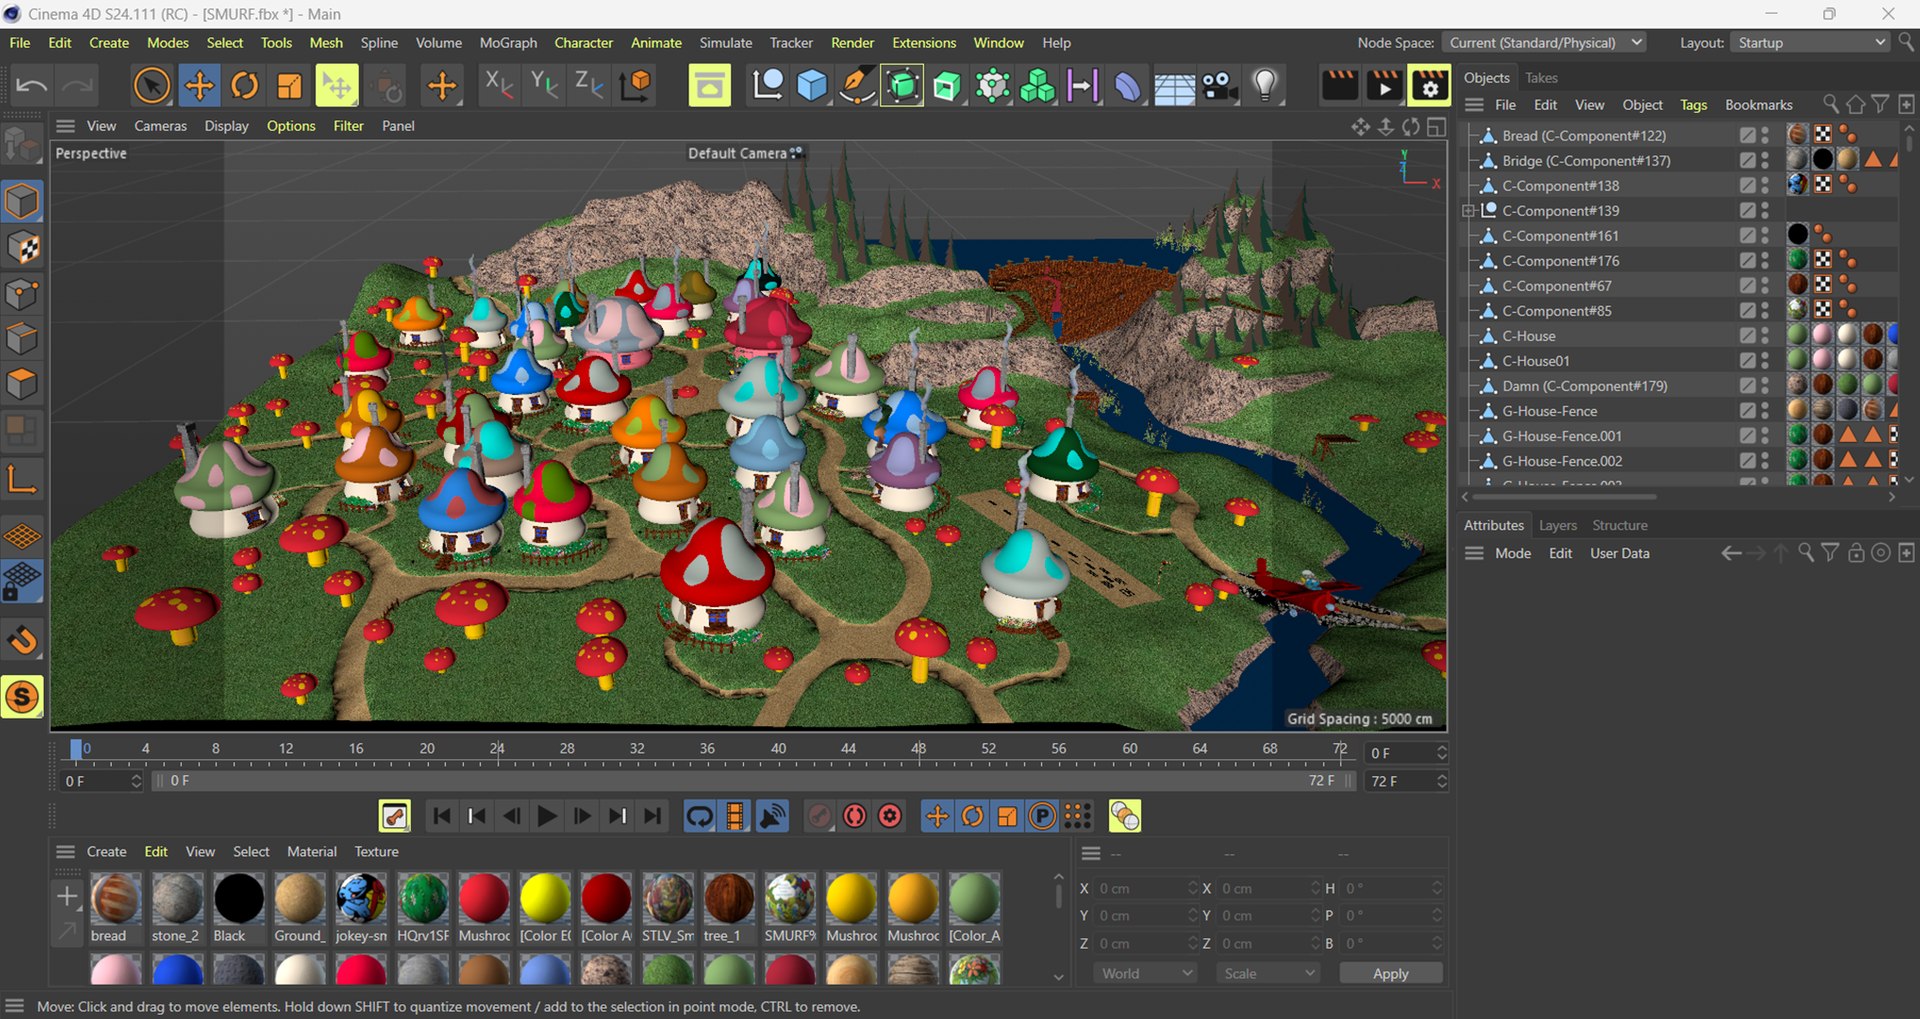
Task: Expand the C-Component#139 hierarchy
Action: (x=1469, y=211)
